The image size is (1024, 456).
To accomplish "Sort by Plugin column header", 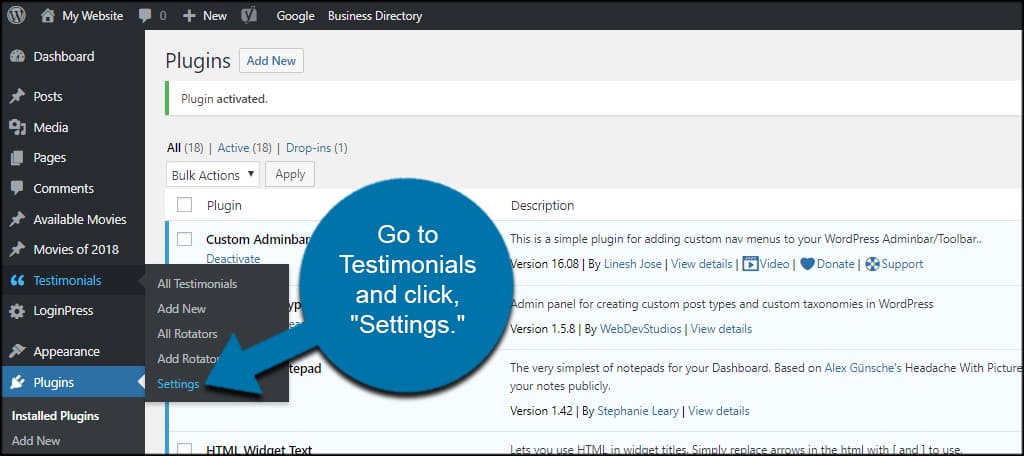I will [x=224, y=205].
